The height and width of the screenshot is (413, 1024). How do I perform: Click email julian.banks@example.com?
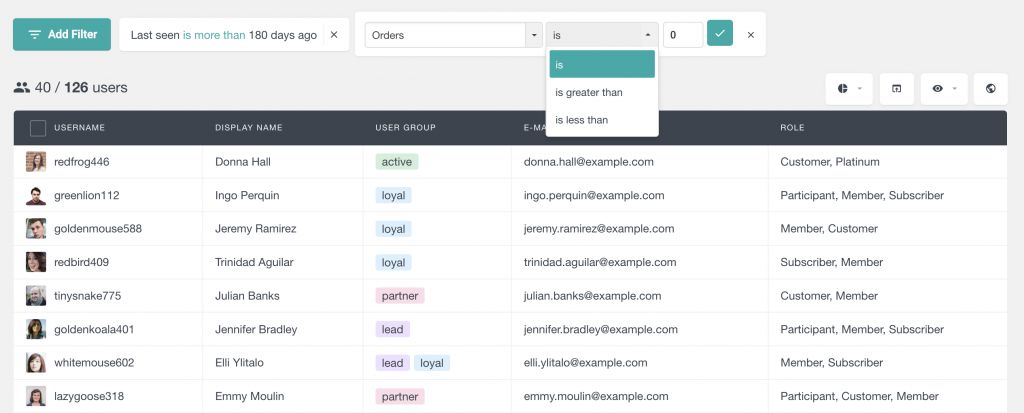coord(592,295)
